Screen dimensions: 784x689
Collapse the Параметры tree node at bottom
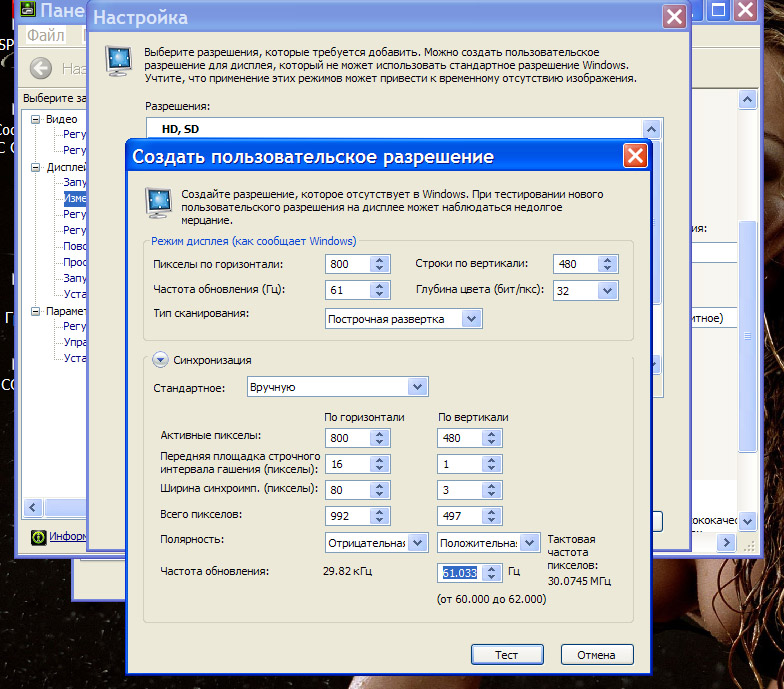click(37, 311)
